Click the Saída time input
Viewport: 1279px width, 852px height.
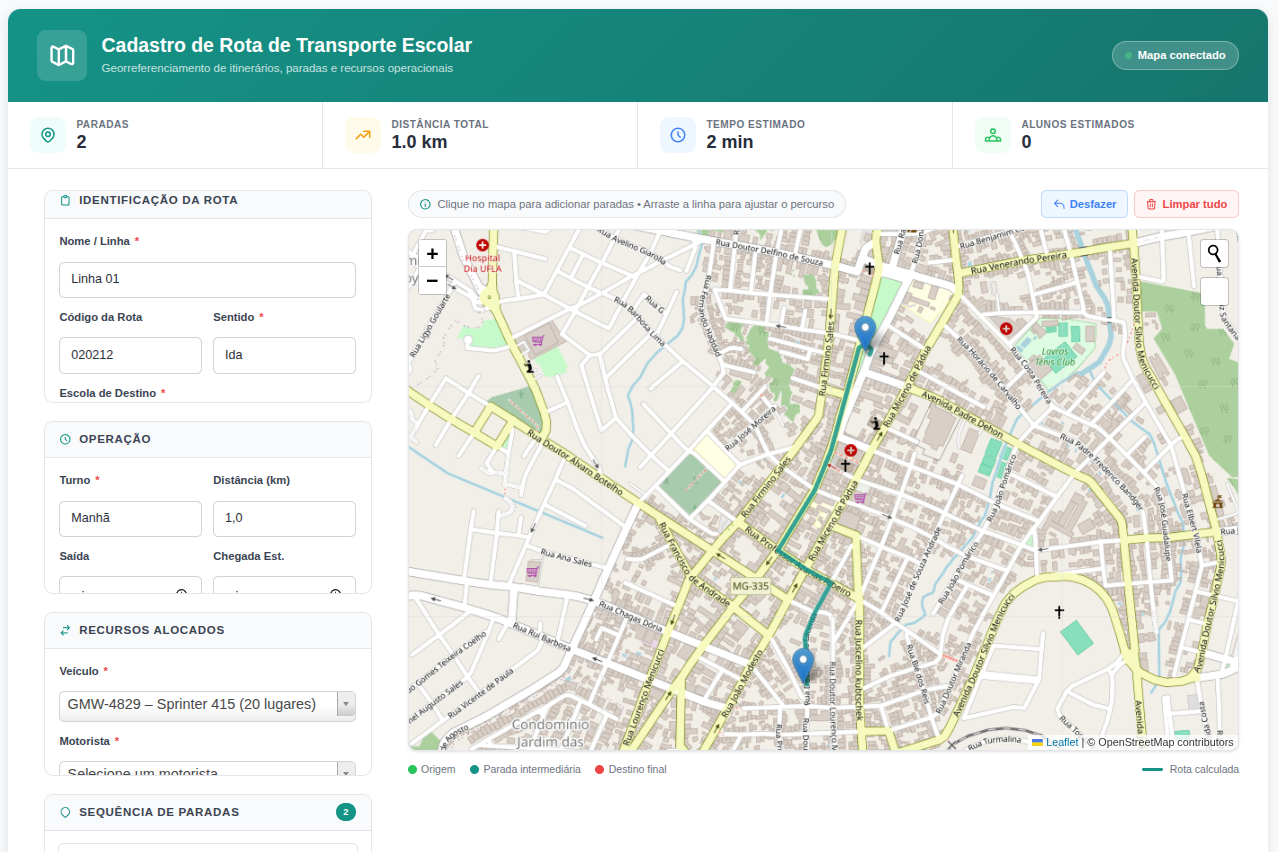130,585
